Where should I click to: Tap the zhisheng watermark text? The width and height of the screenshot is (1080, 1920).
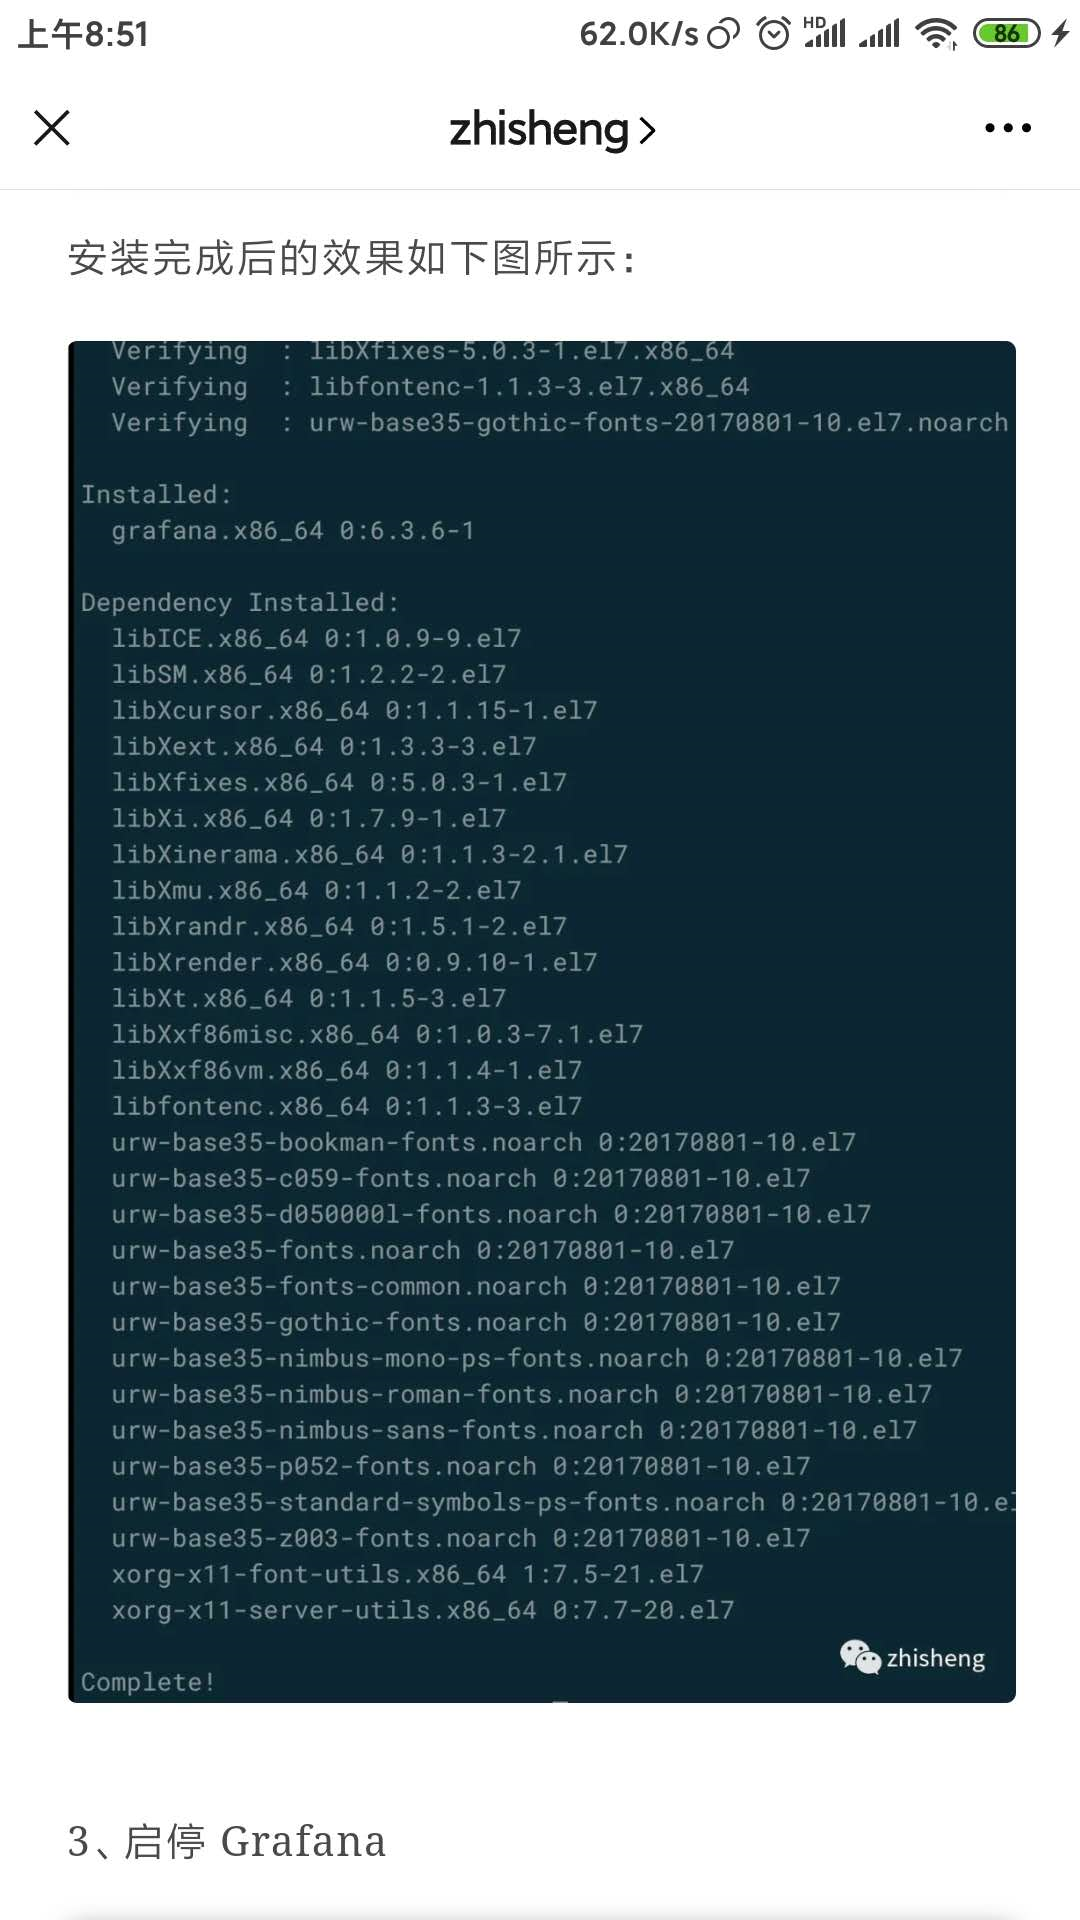(936, 1658)
